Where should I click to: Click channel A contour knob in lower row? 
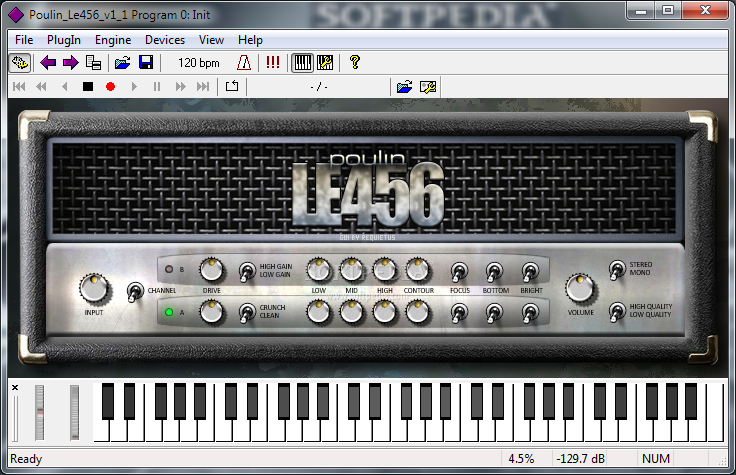click(417, 312)
